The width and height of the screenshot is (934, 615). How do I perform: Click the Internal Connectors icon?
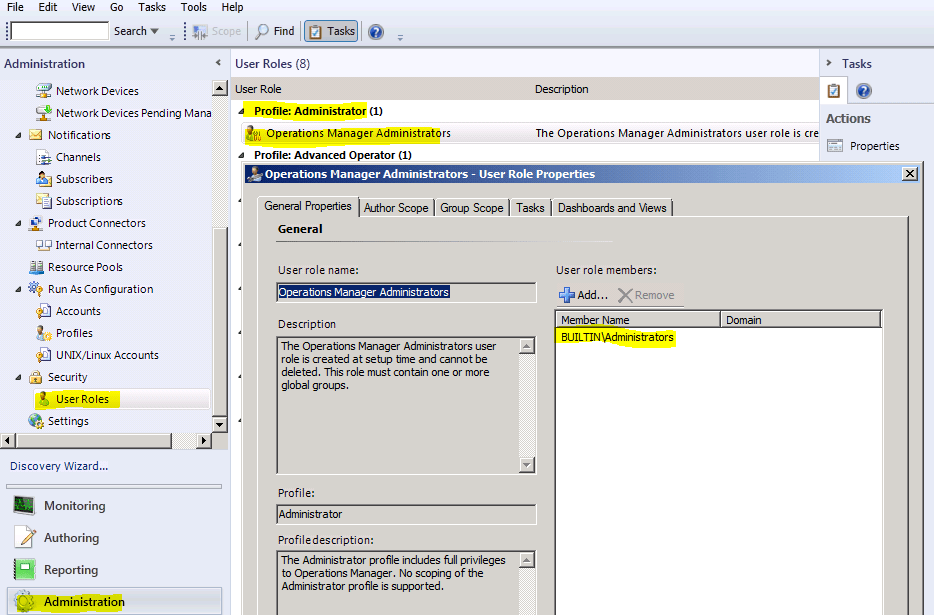[43, 245]
